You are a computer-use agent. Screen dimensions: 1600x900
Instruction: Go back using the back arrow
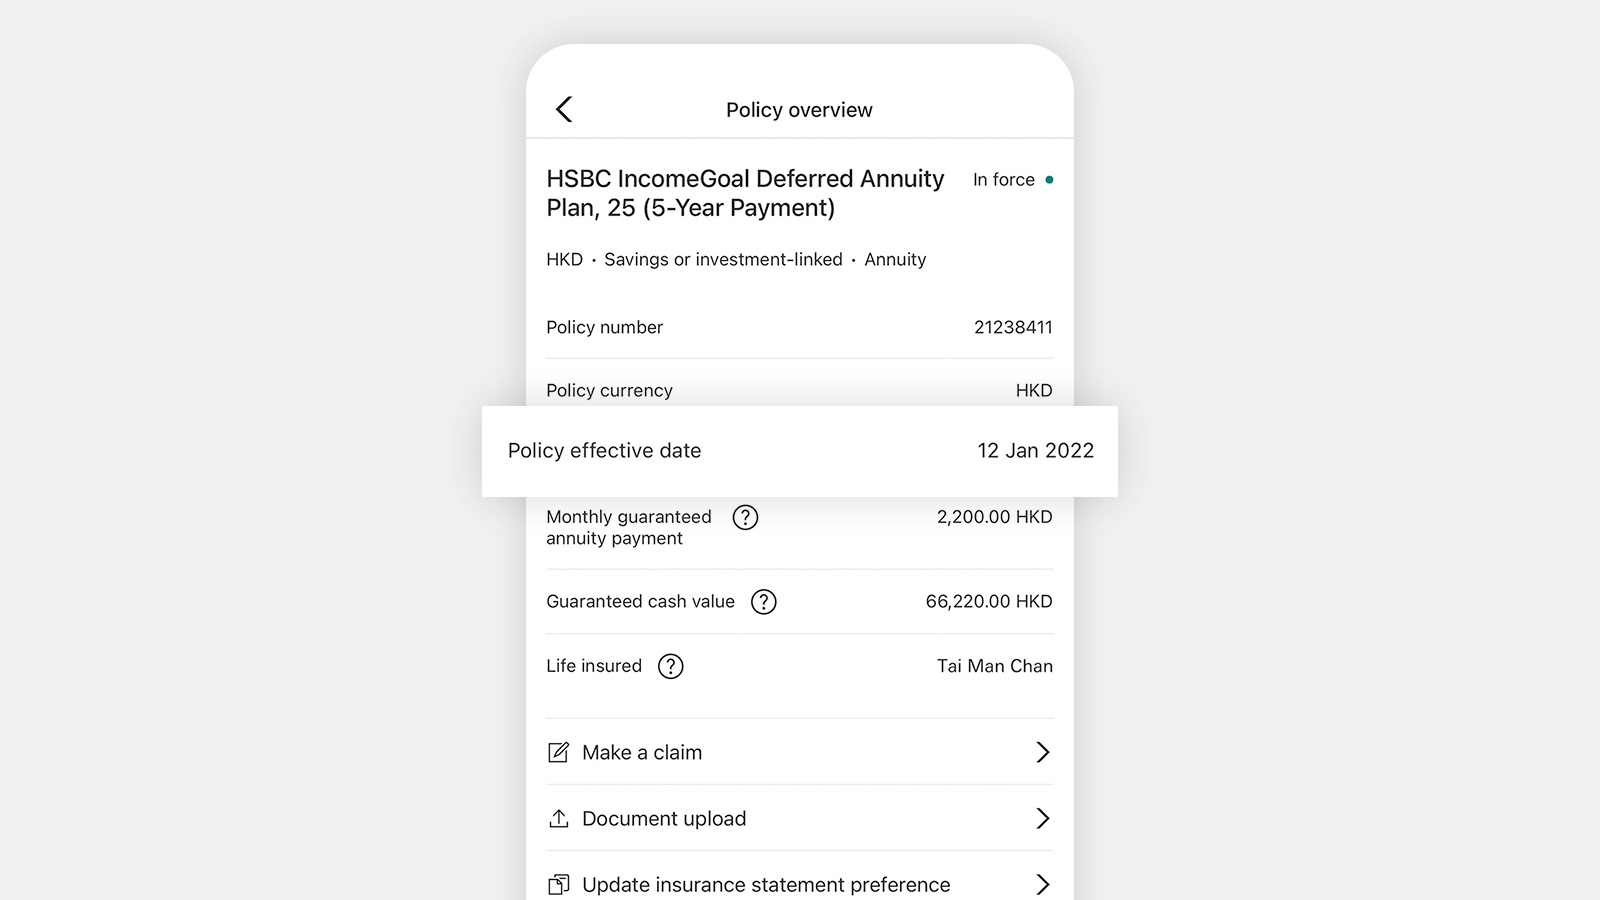point(564,109)
